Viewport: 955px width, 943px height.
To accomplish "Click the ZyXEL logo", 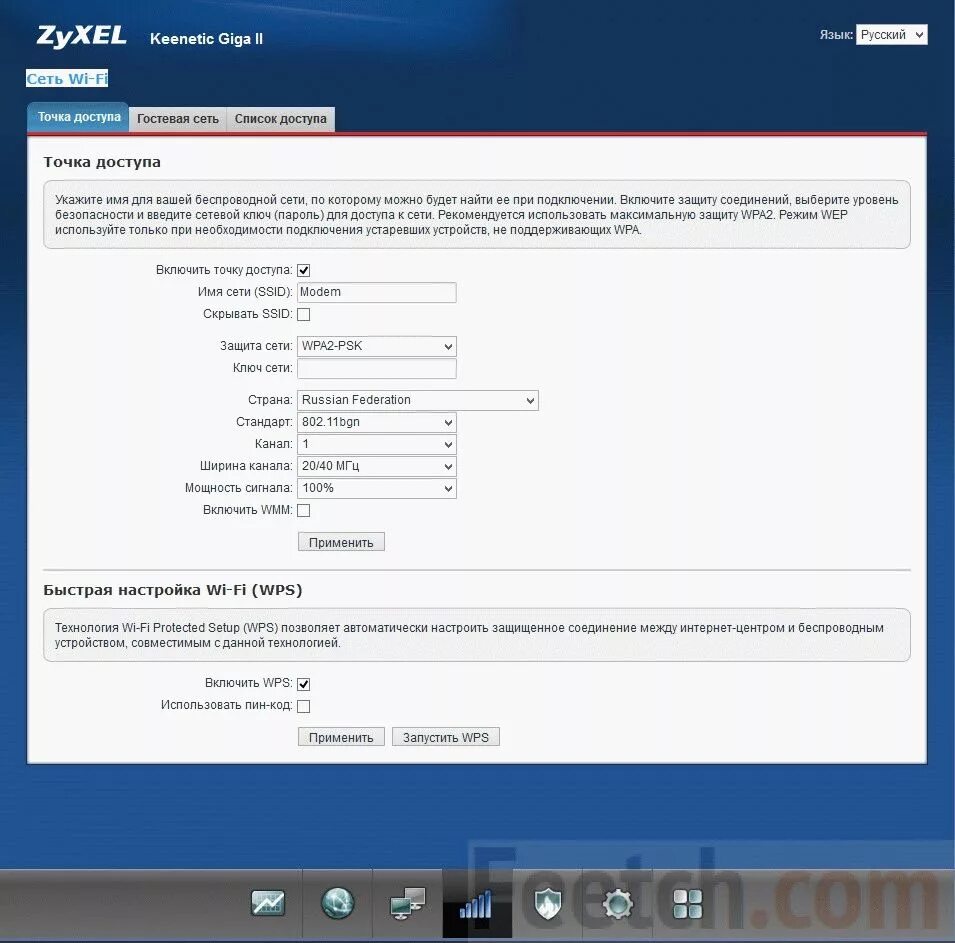I will click(x=82, y=36).
